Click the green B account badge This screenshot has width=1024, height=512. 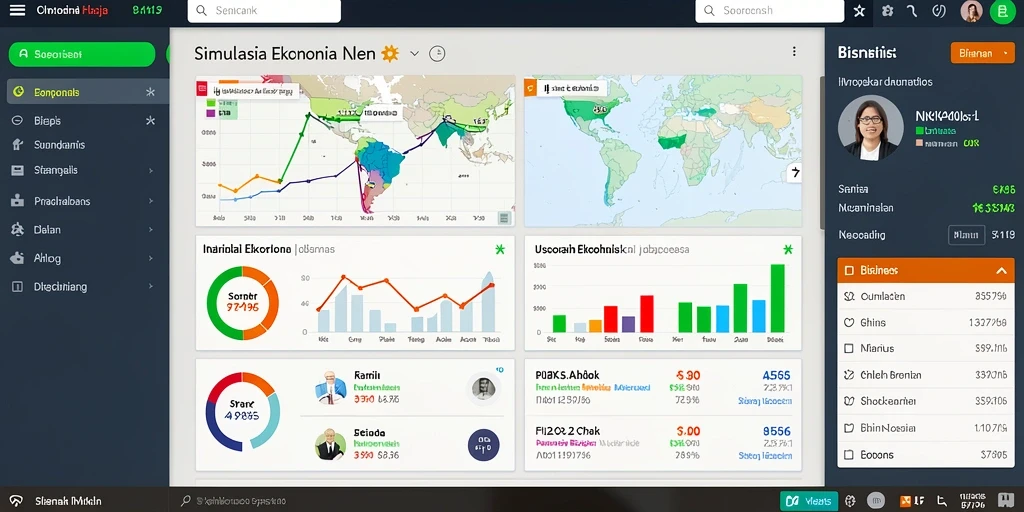(x=1002, y=11)
